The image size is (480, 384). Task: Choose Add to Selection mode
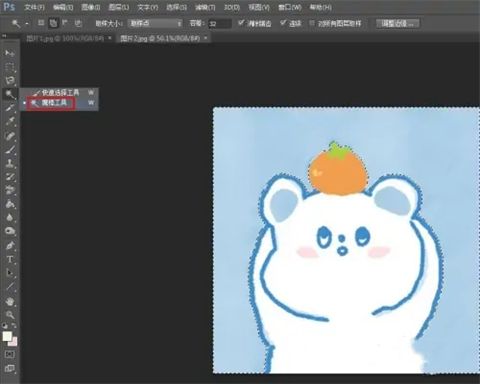tap(53, 23)
